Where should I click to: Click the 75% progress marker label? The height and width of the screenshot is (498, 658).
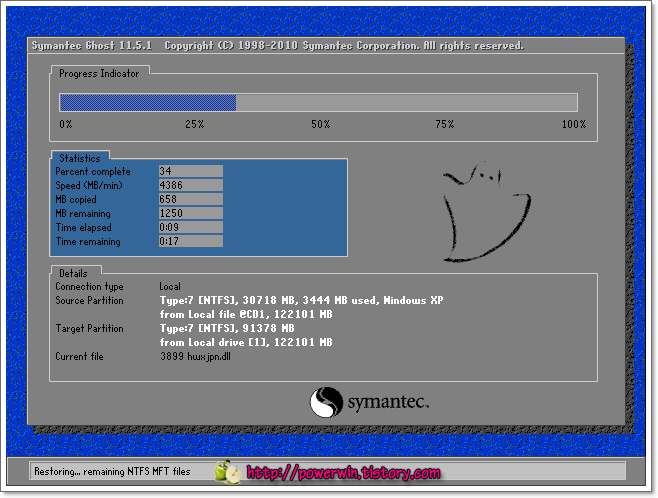pyautogui.click(x=444, y=124)
